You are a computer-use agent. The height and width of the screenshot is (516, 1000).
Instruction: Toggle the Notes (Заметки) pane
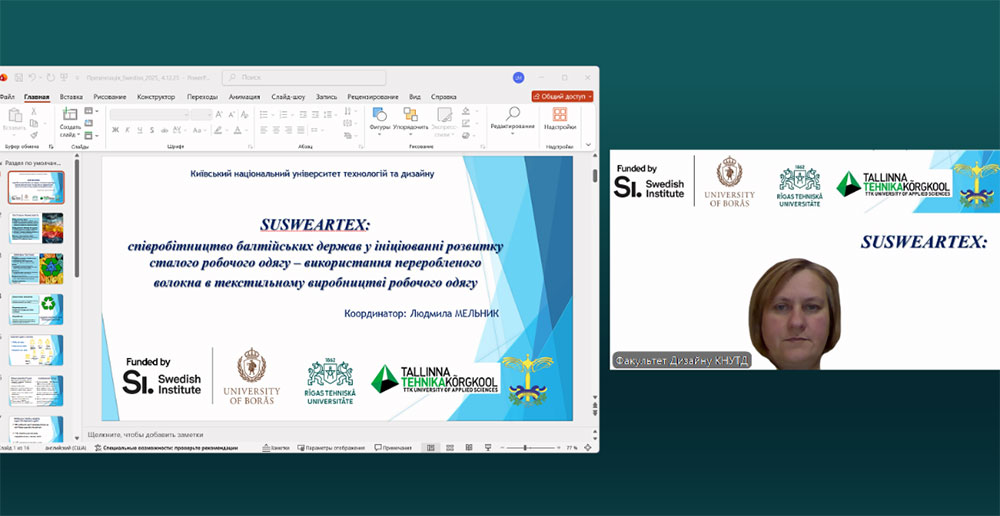(x=275, y=448)
